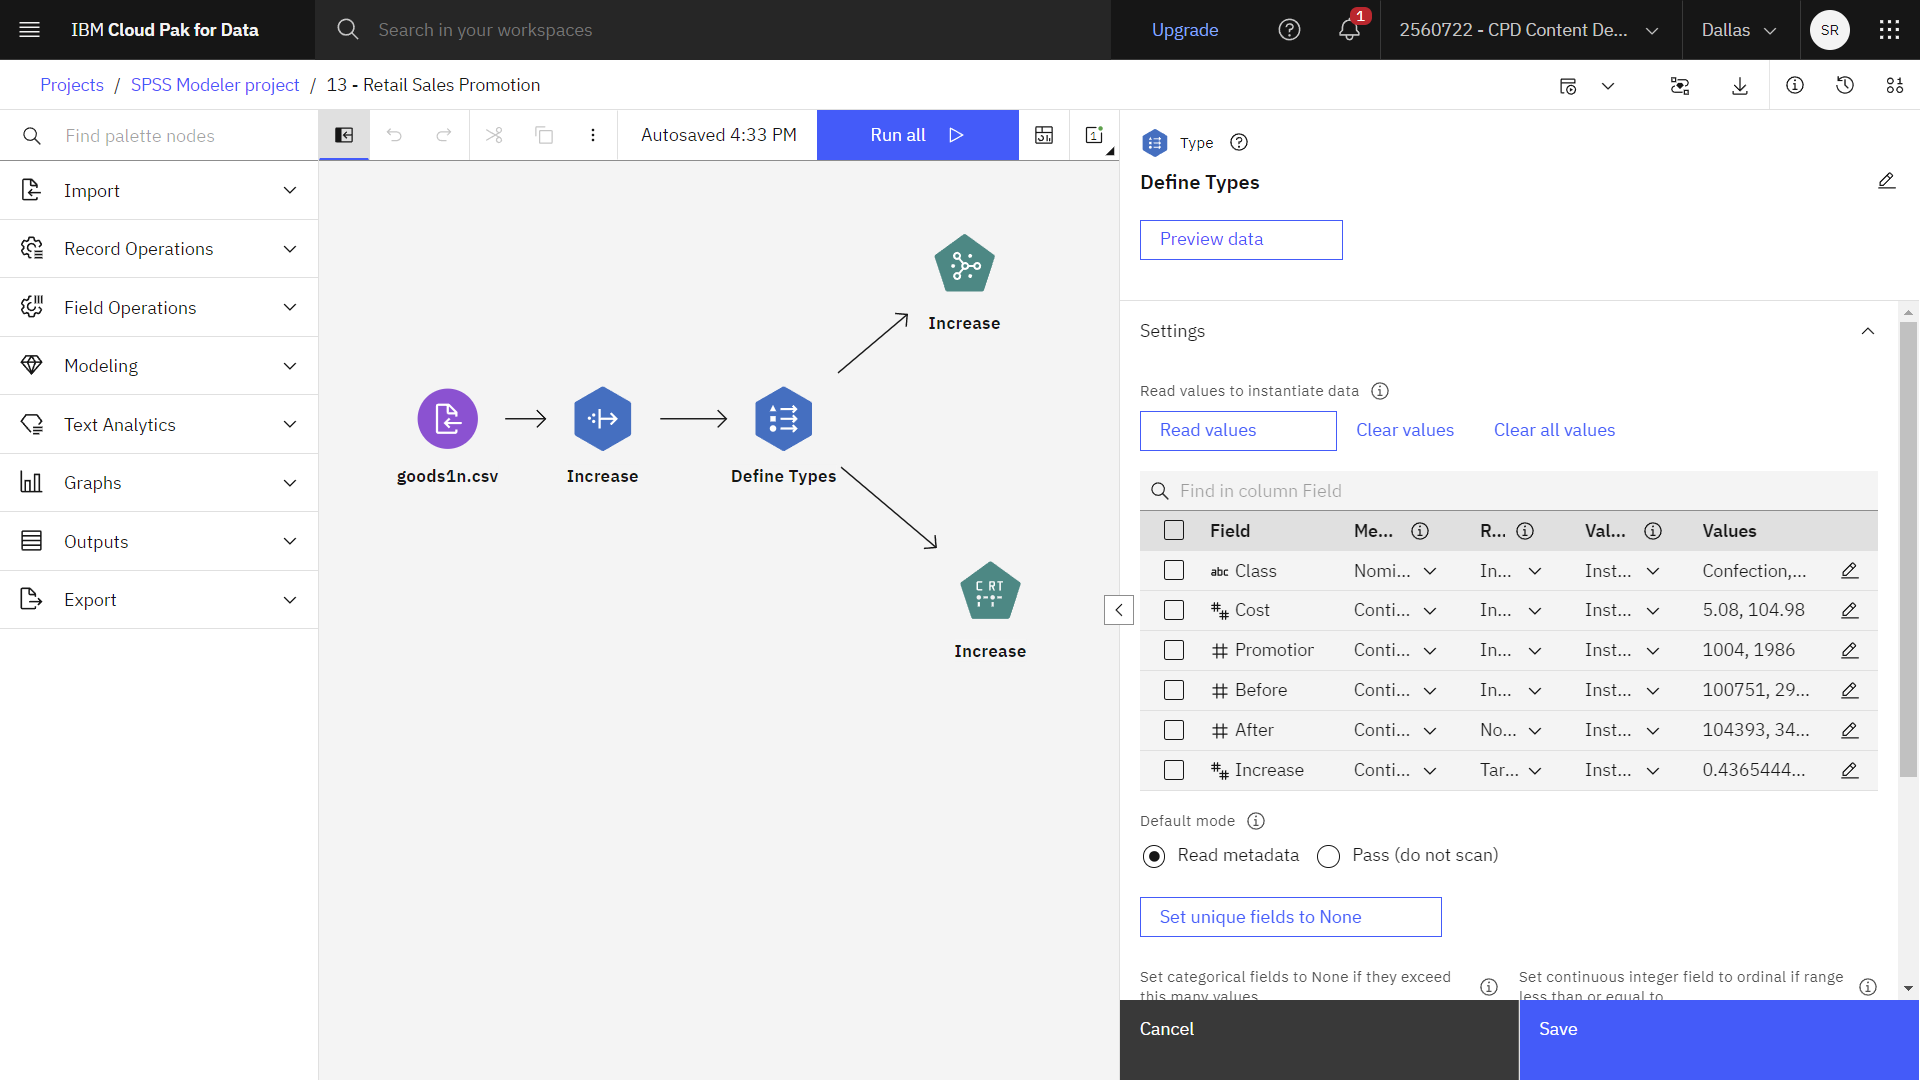Expand the Graphs palette category
Image resolution: width=1920 pixels, height=1080 pixels.
159,483
